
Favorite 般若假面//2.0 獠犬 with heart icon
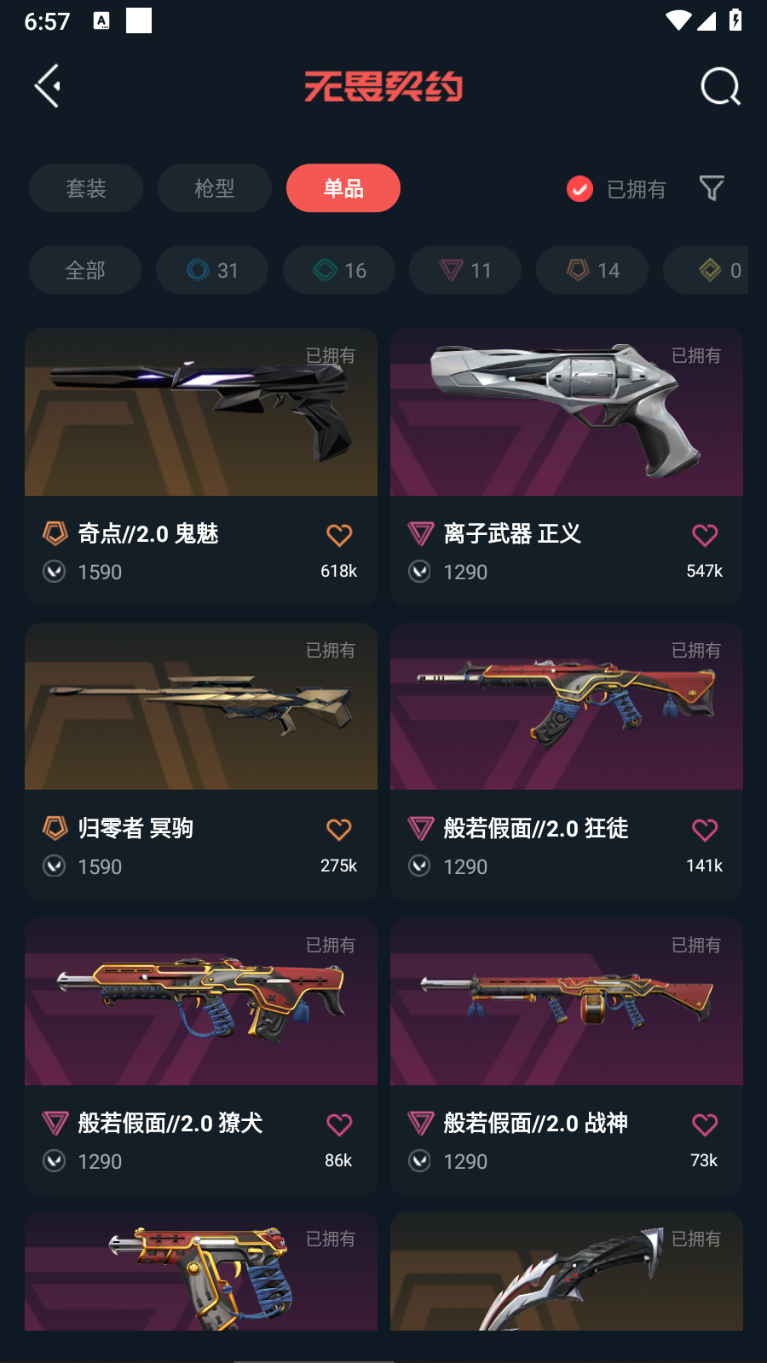[x=339, y=1124]
